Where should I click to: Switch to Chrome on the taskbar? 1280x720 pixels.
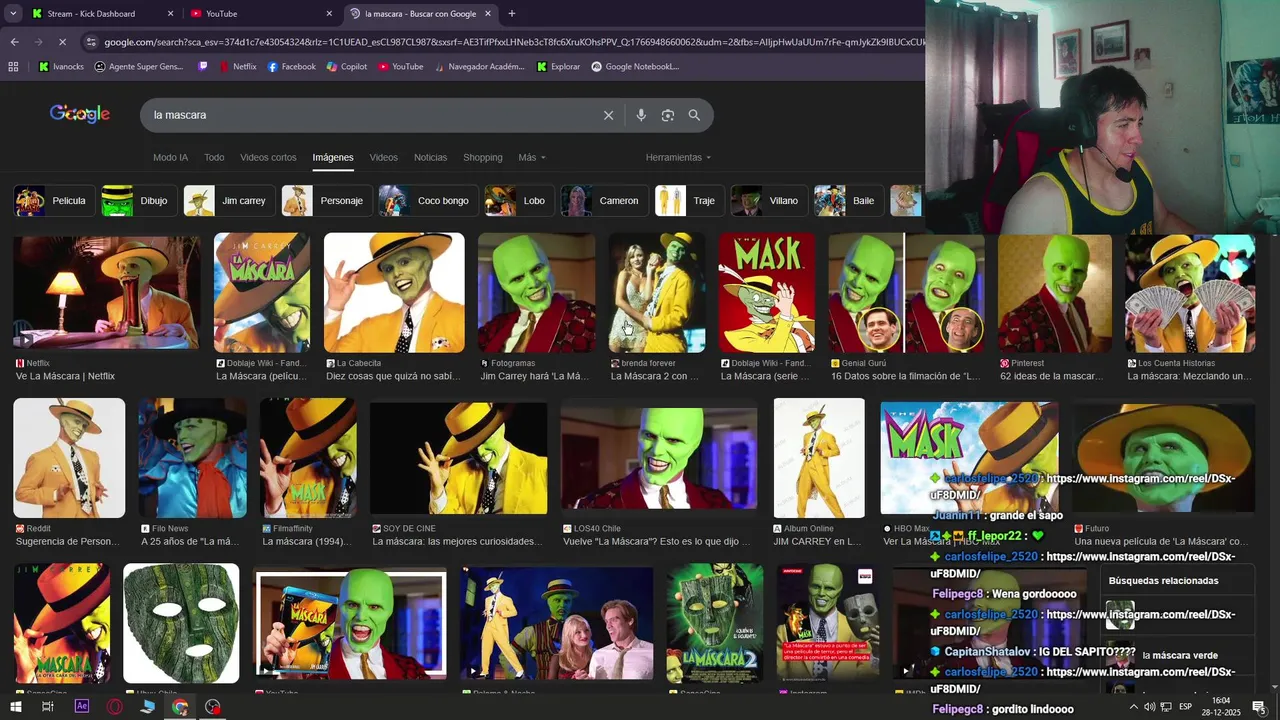click(180, 707)
